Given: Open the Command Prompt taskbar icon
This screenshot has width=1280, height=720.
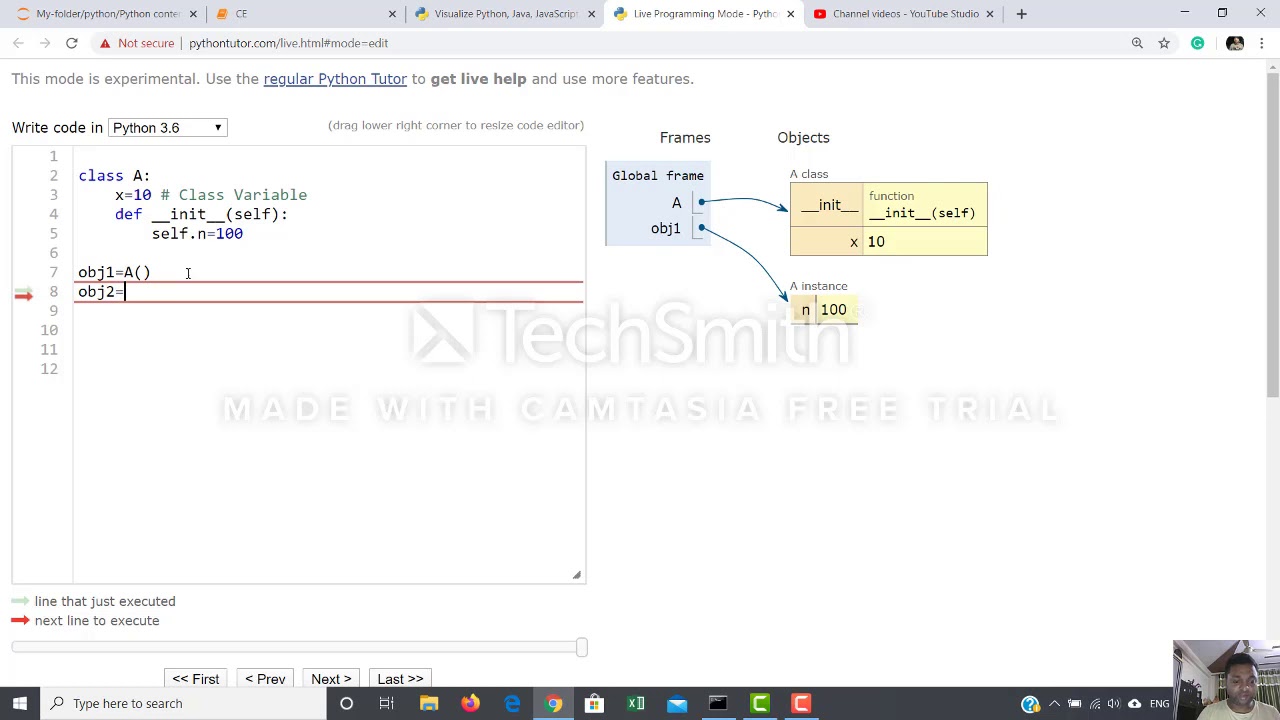Looking at the screenshot, I should pos(718,703).
